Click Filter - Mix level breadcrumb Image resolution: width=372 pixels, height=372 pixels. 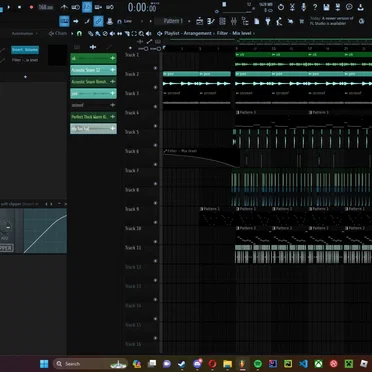(234, 33)
